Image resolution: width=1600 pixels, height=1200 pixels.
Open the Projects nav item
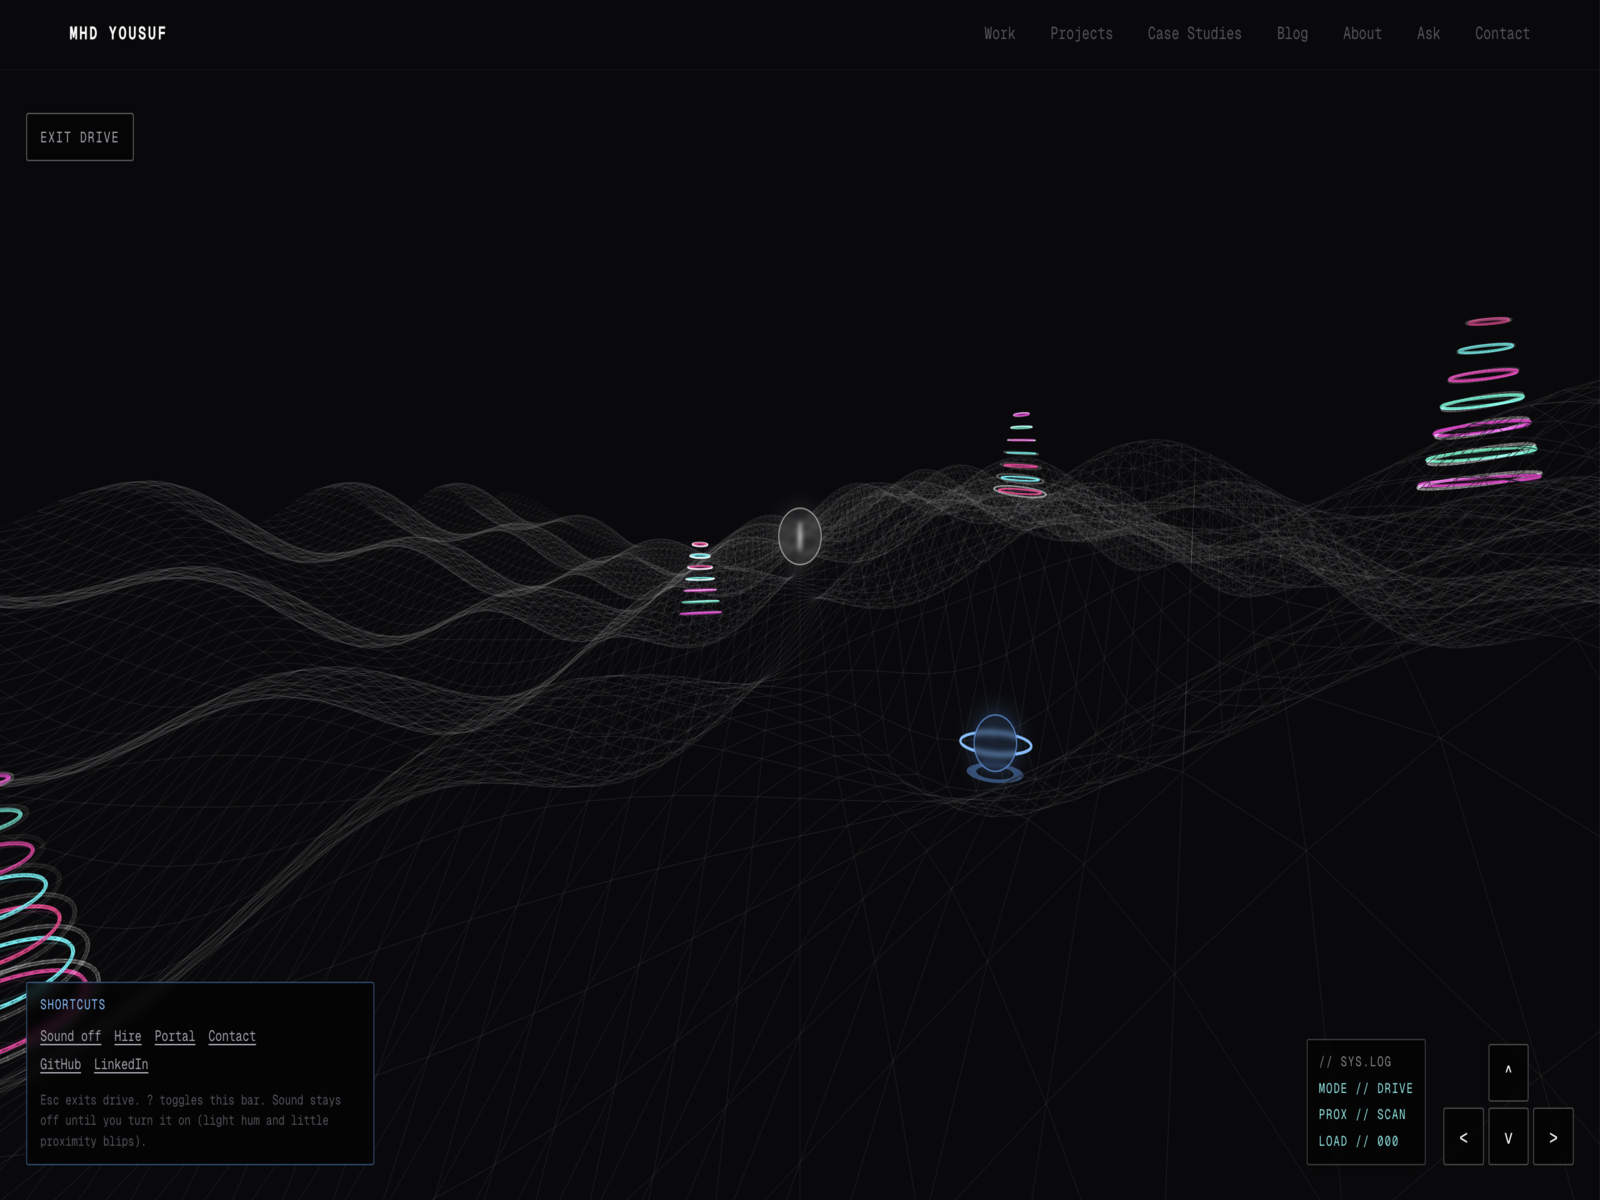1081,33
